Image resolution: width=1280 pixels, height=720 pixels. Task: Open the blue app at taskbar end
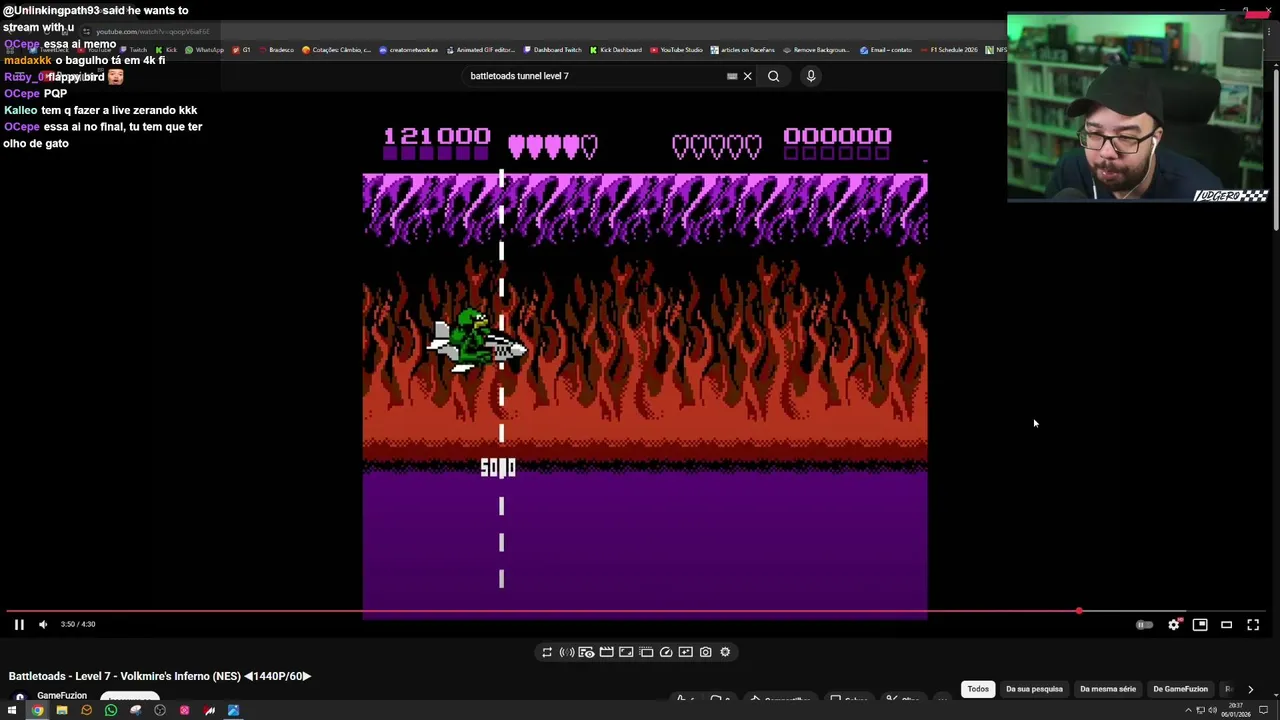click(x=233, y=711)
